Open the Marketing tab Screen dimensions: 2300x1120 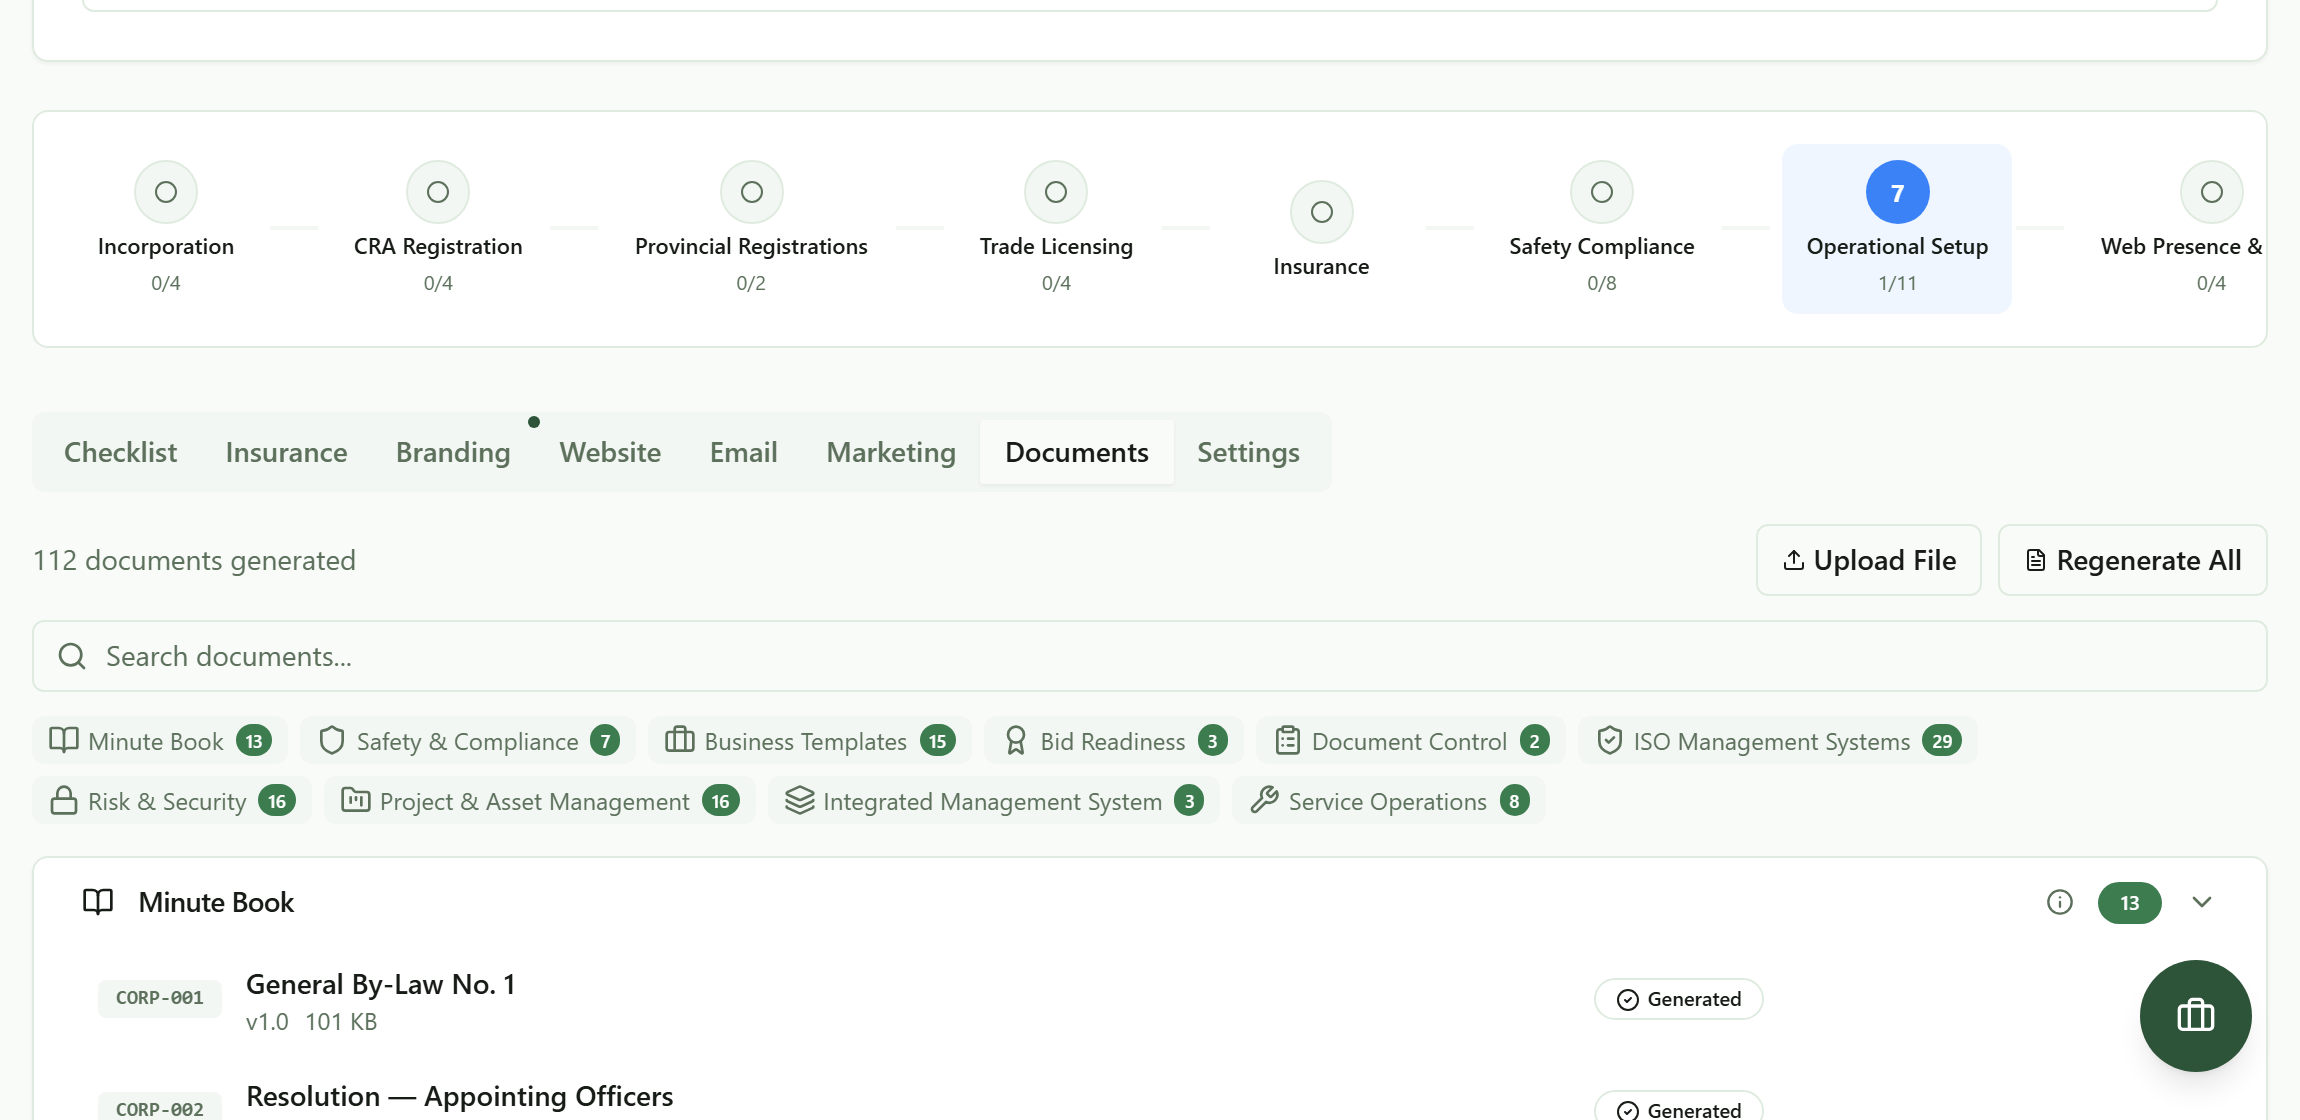point(891,452)
